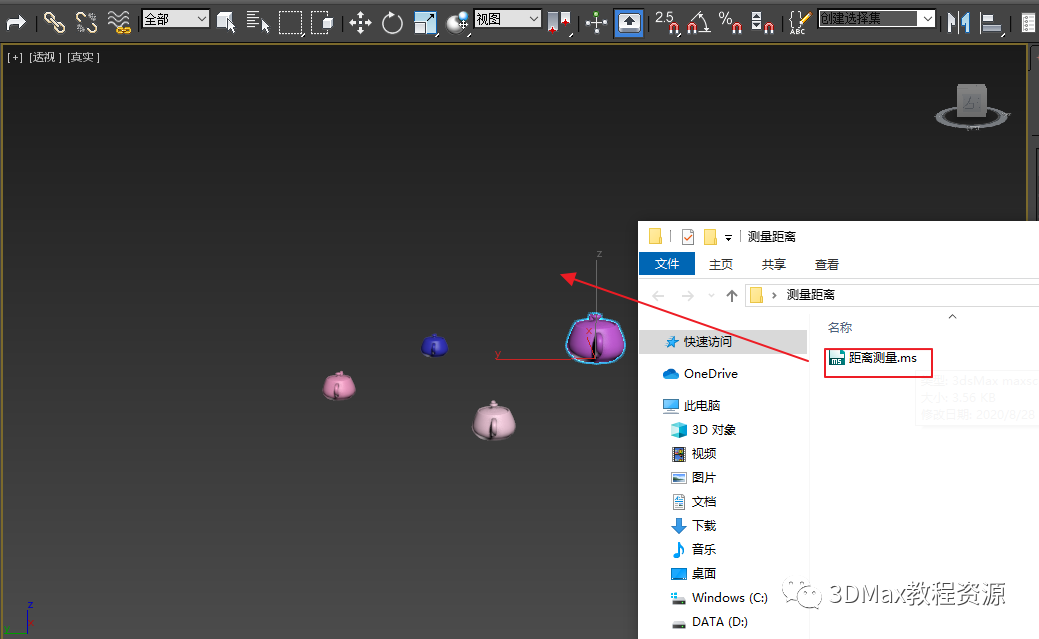Open the Align tool
The height and width of the screenshot is (639, 1039).
click(992, 20)
